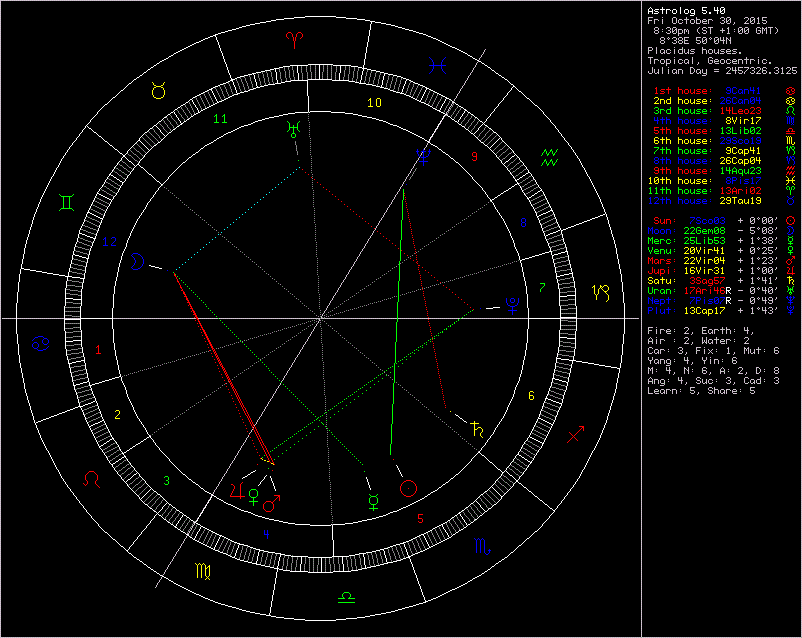This screenshot has width=802, height=638.
Task: Click house number 1 in the wheel
Action: (98, 350)
